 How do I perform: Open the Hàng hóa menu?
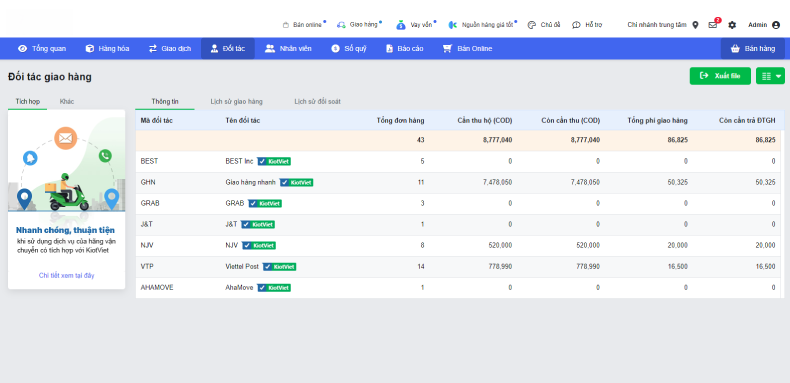[107, 49]
